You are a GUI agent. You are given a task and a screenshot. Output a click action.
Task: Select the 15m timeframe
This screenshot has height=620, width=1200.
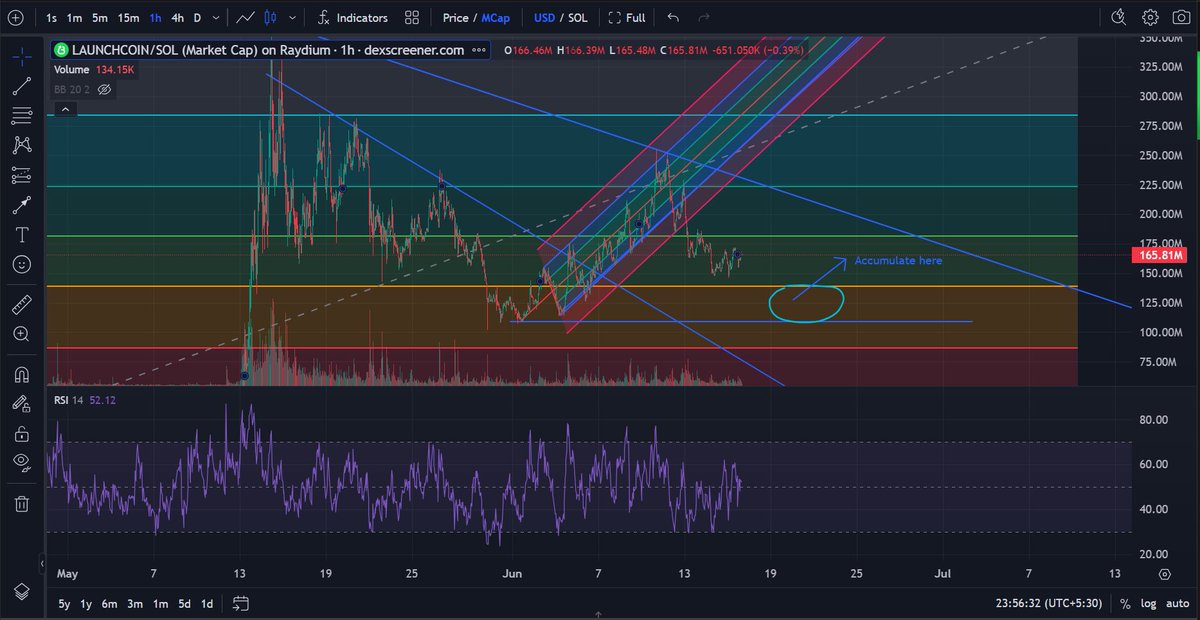128,18
